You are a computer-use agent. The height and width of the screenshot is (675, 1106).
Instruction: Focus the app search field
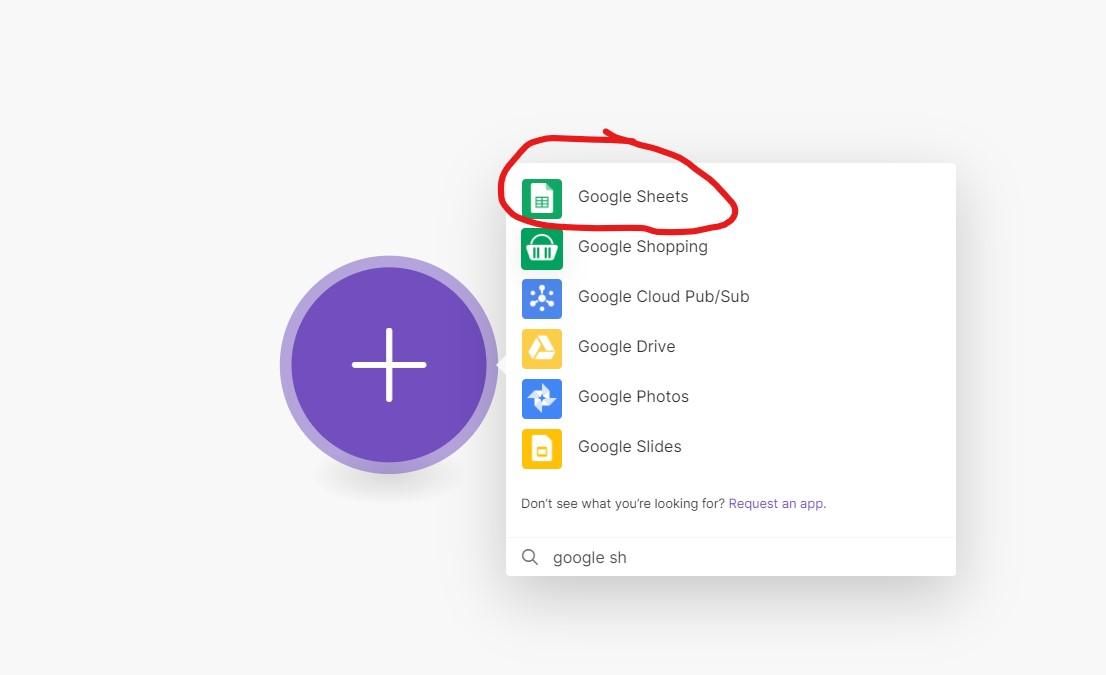731,557
